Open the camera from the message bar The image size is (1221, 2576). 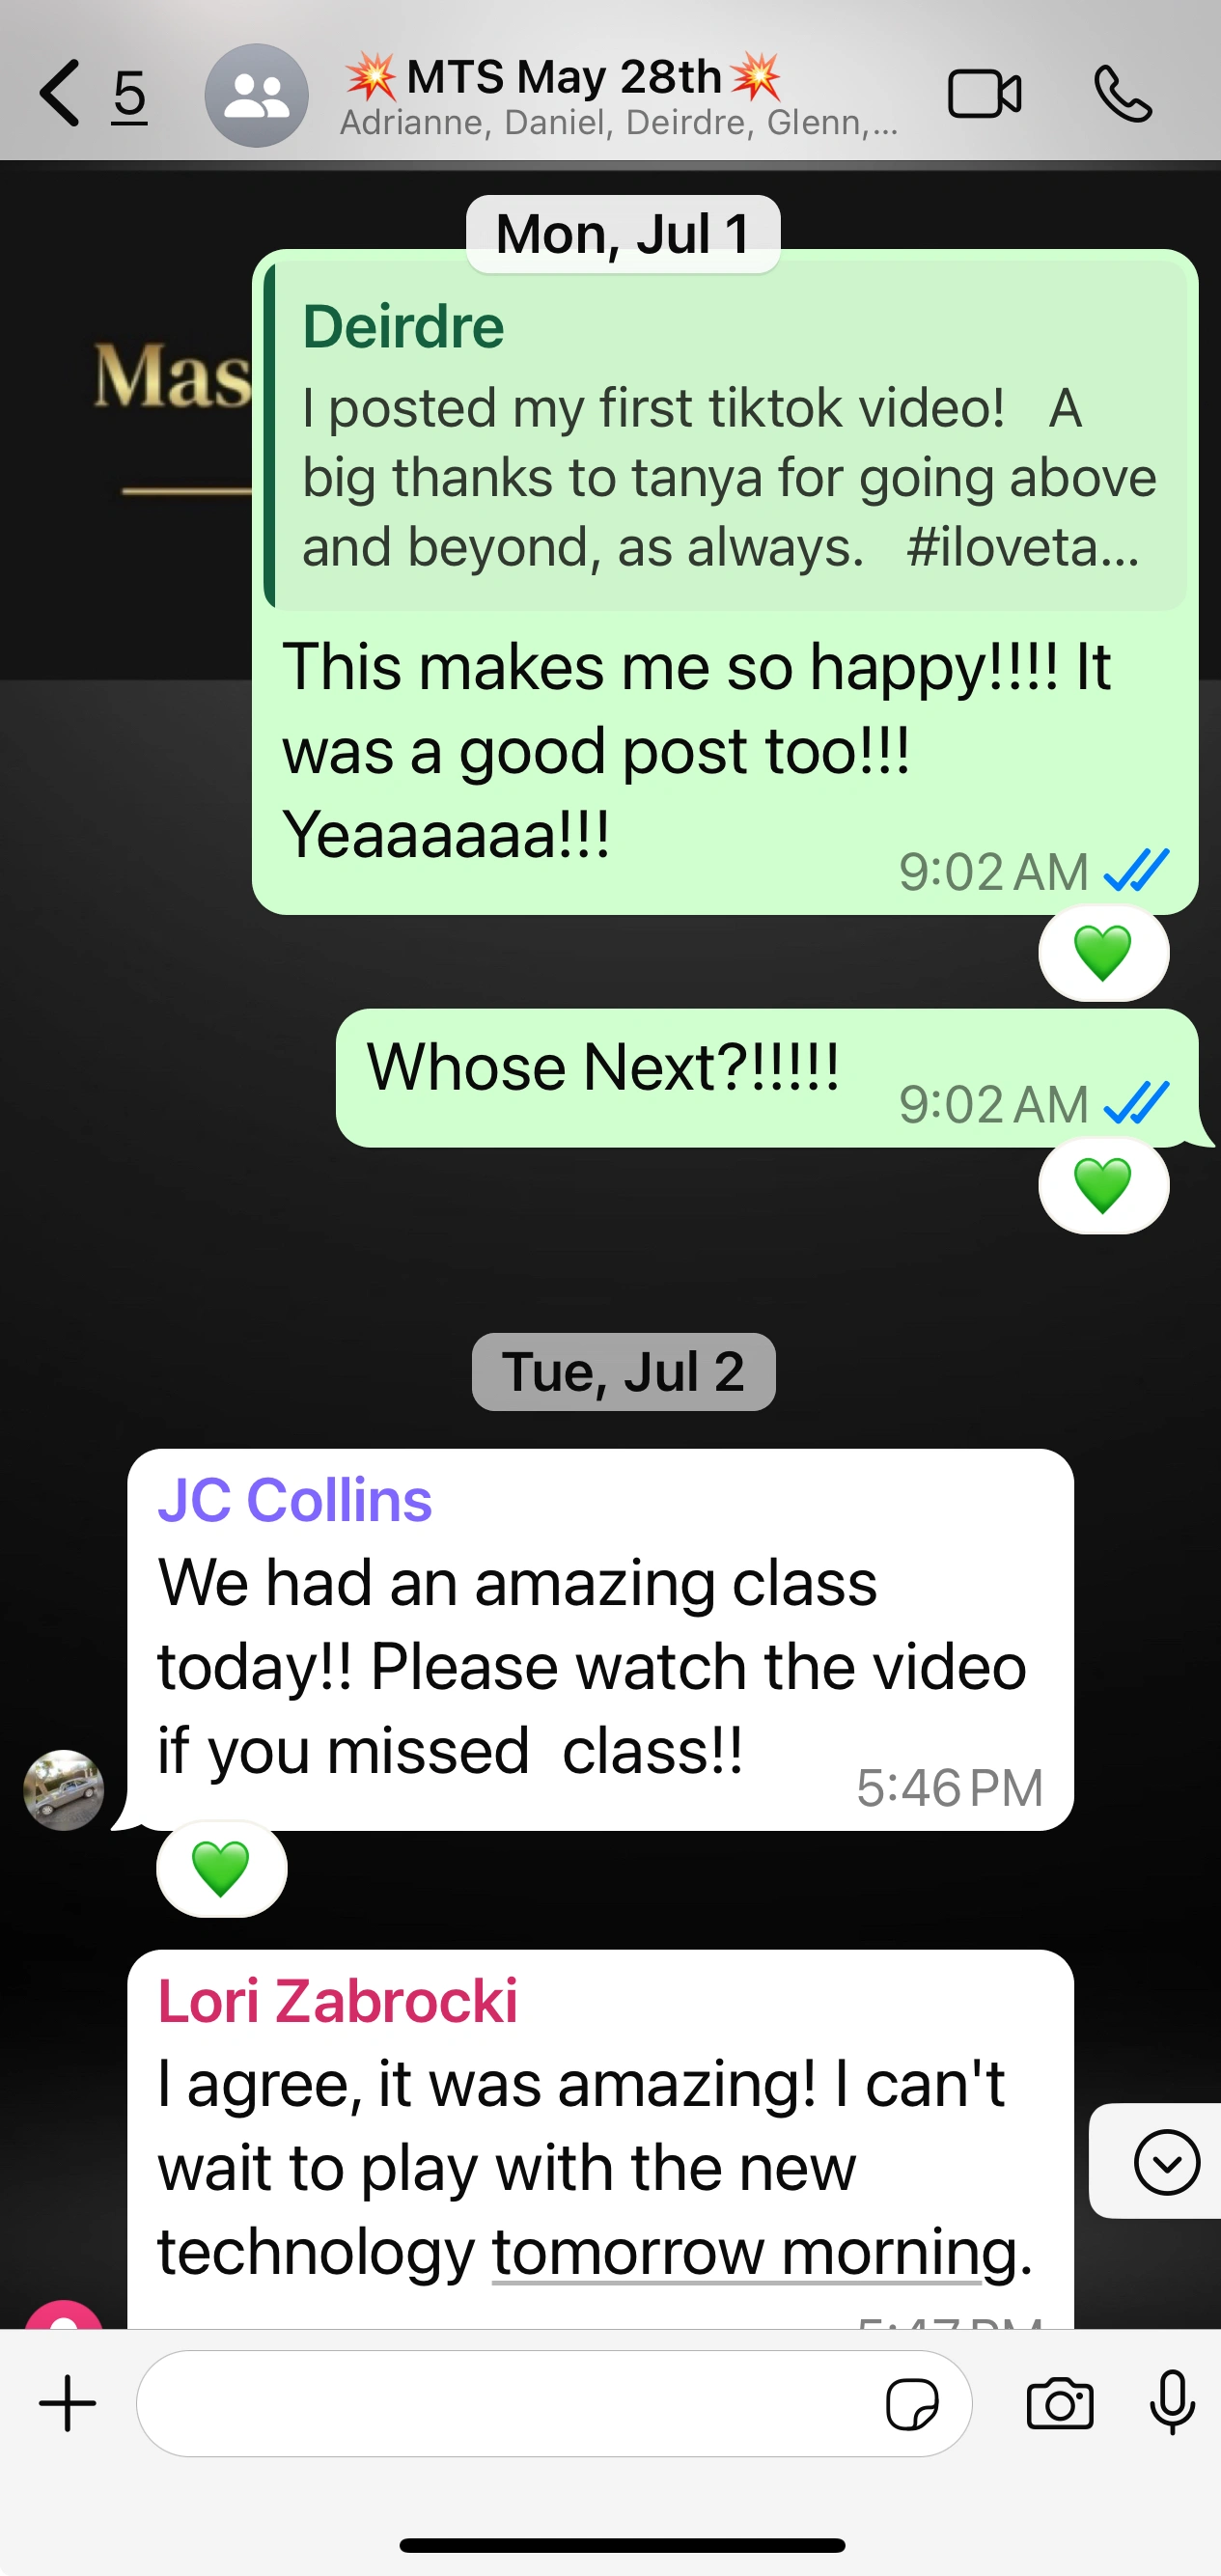coord(1060,2403)
